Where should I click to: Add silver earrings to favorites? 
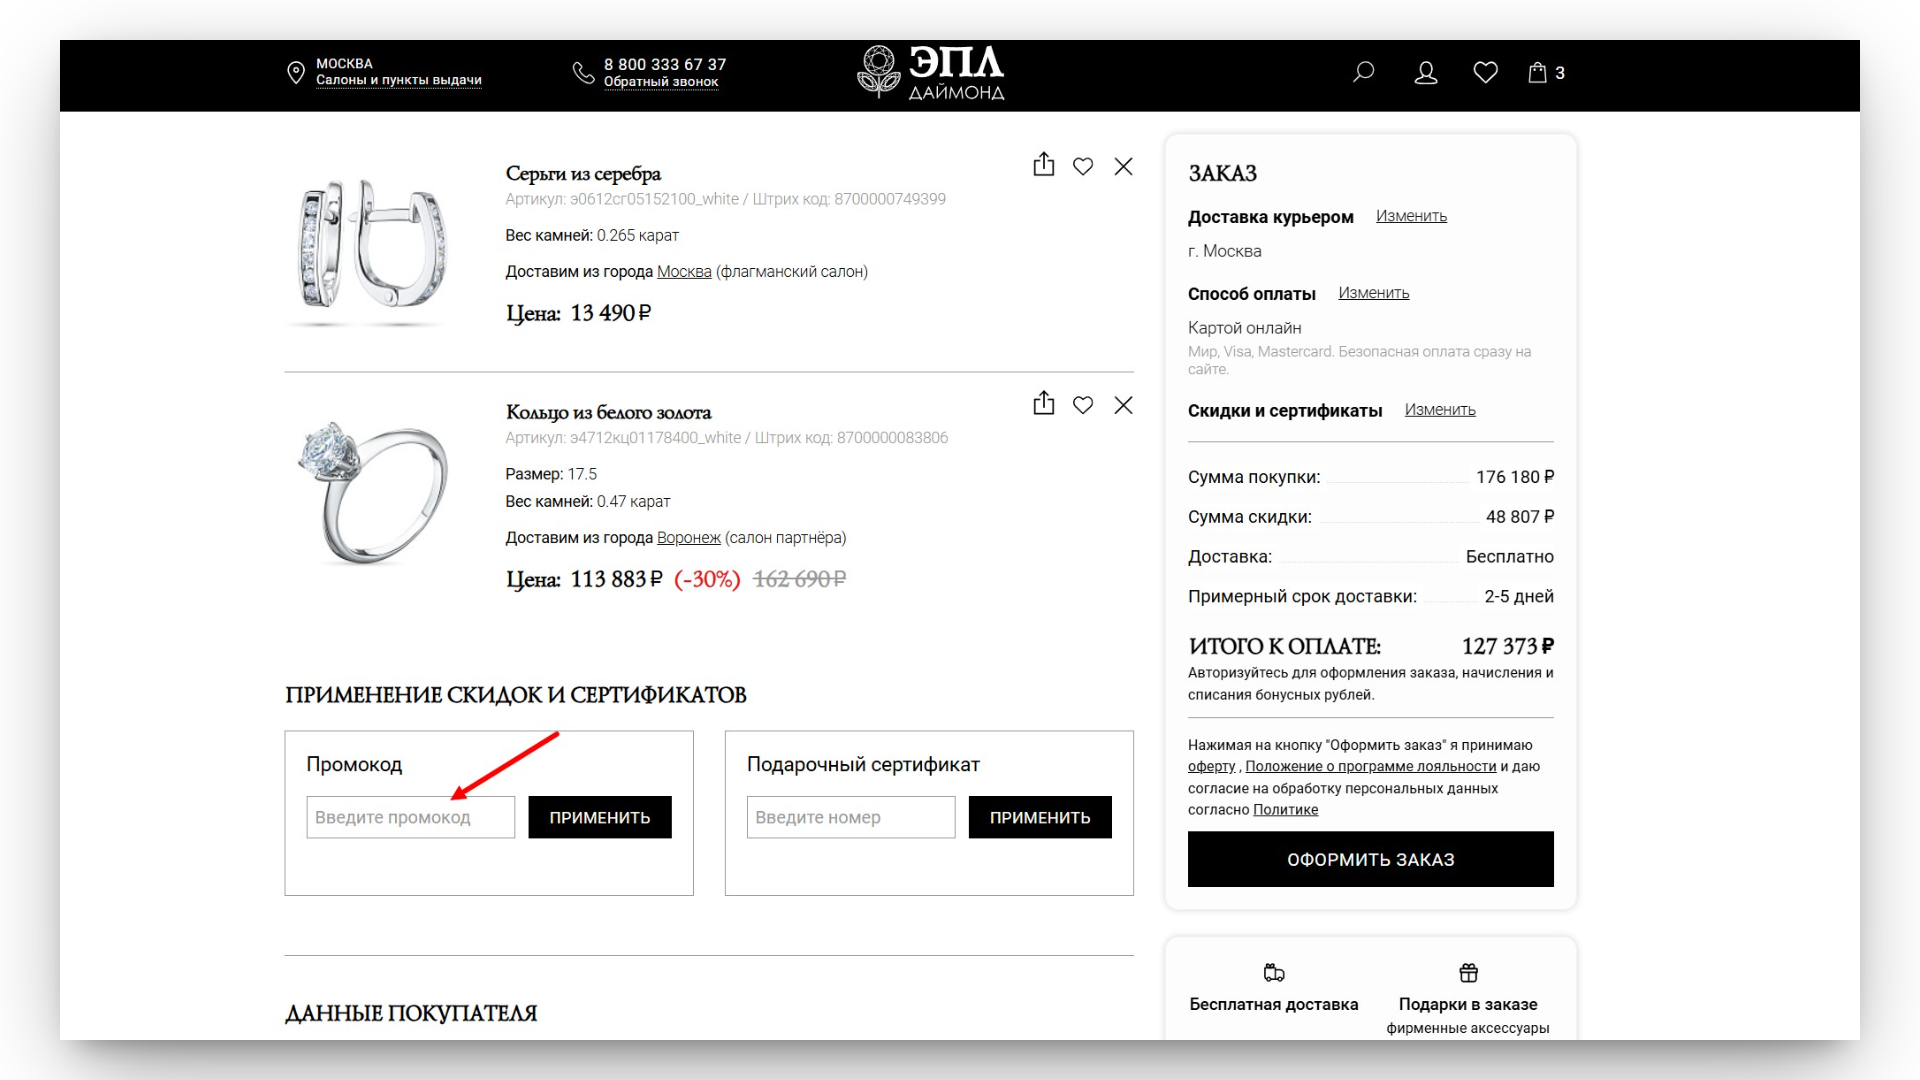(x=1083, y=166)
